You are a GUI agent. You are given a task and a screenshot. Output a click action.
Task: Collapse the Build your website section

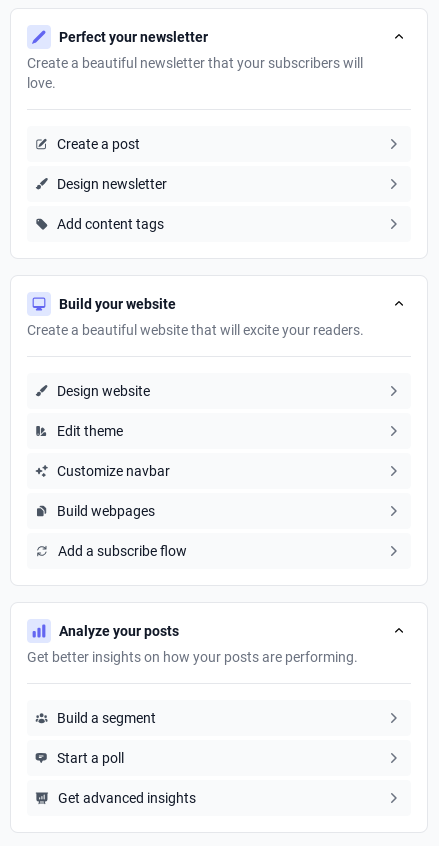[x=399, y=304]
